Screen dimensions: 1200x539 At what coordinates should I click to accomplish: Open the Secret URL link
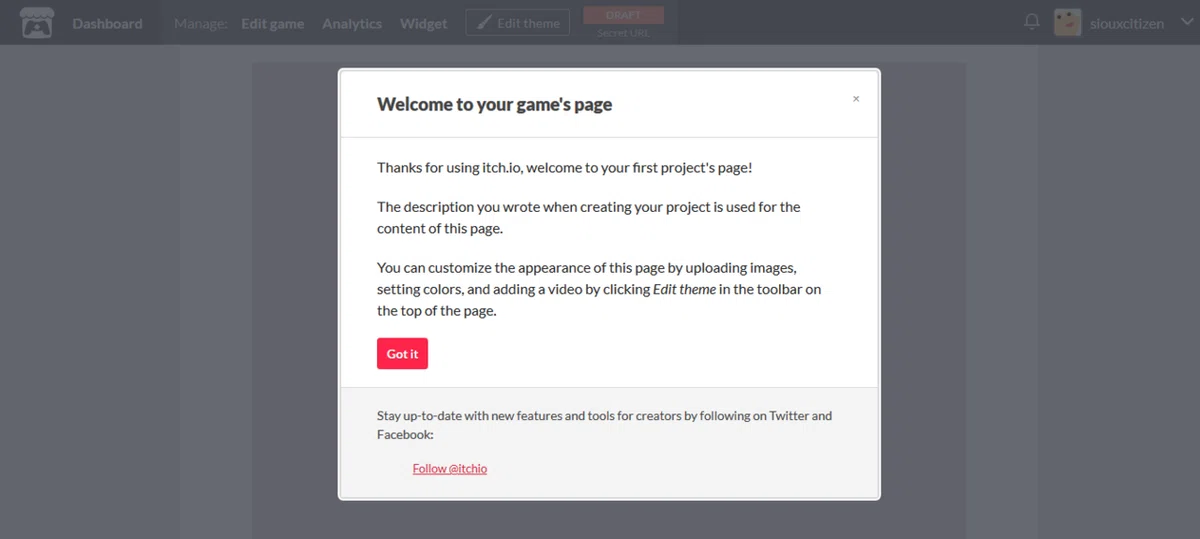[623, 33]
